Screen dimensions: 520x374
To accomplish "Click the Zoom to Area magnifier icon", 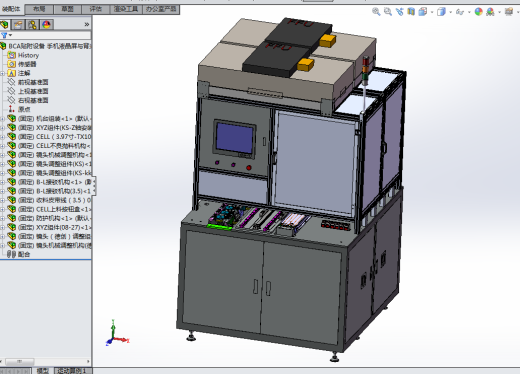I will pos(388,12).
